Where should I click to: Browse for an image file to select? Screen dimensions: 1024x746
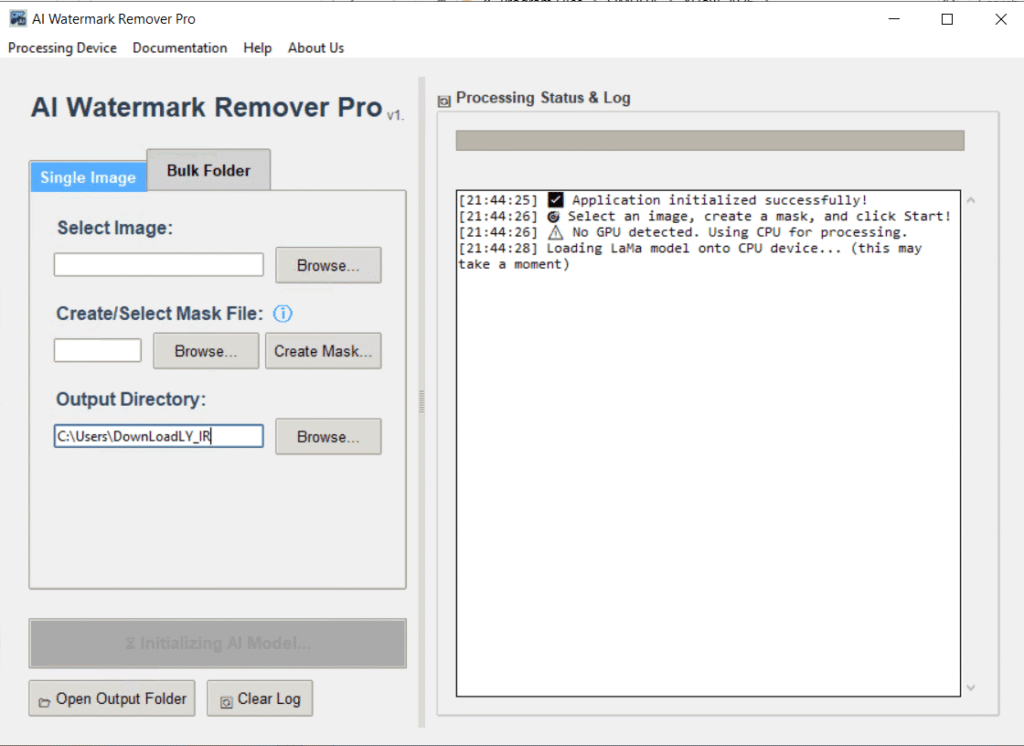tap(328, 266)
